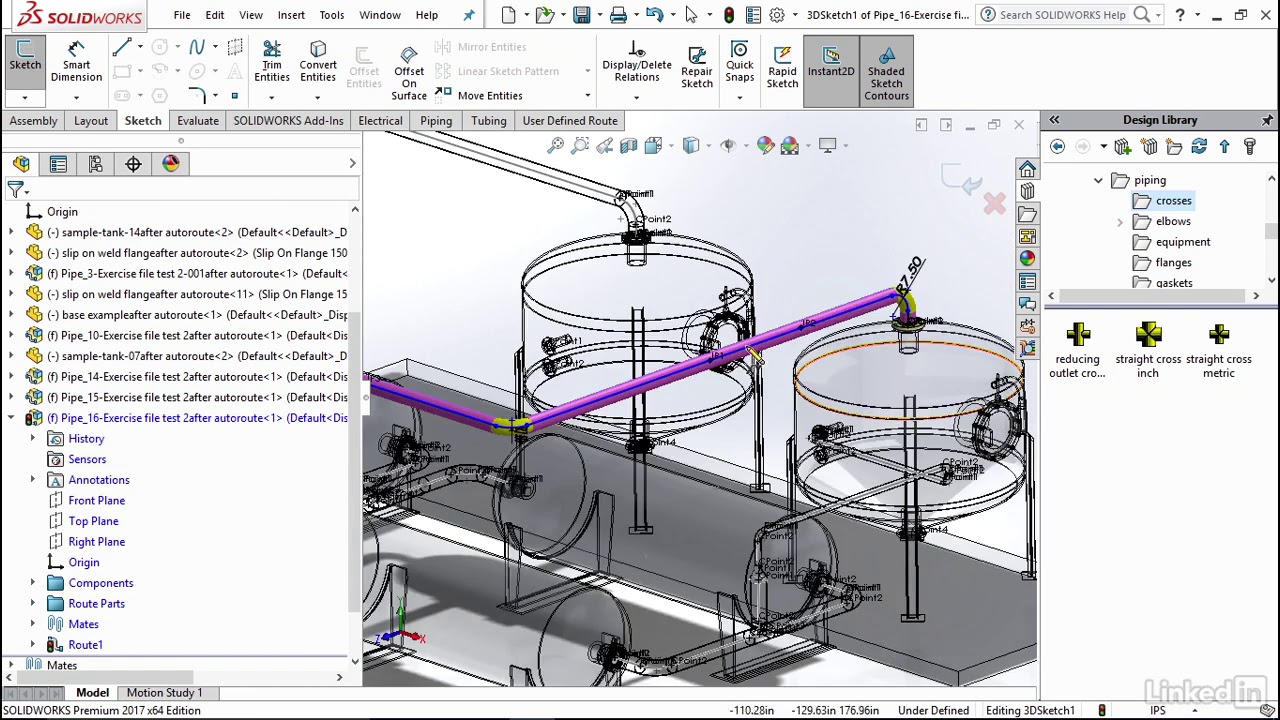Open Edit Appearance in view toolbar

(x=765, y=146)
